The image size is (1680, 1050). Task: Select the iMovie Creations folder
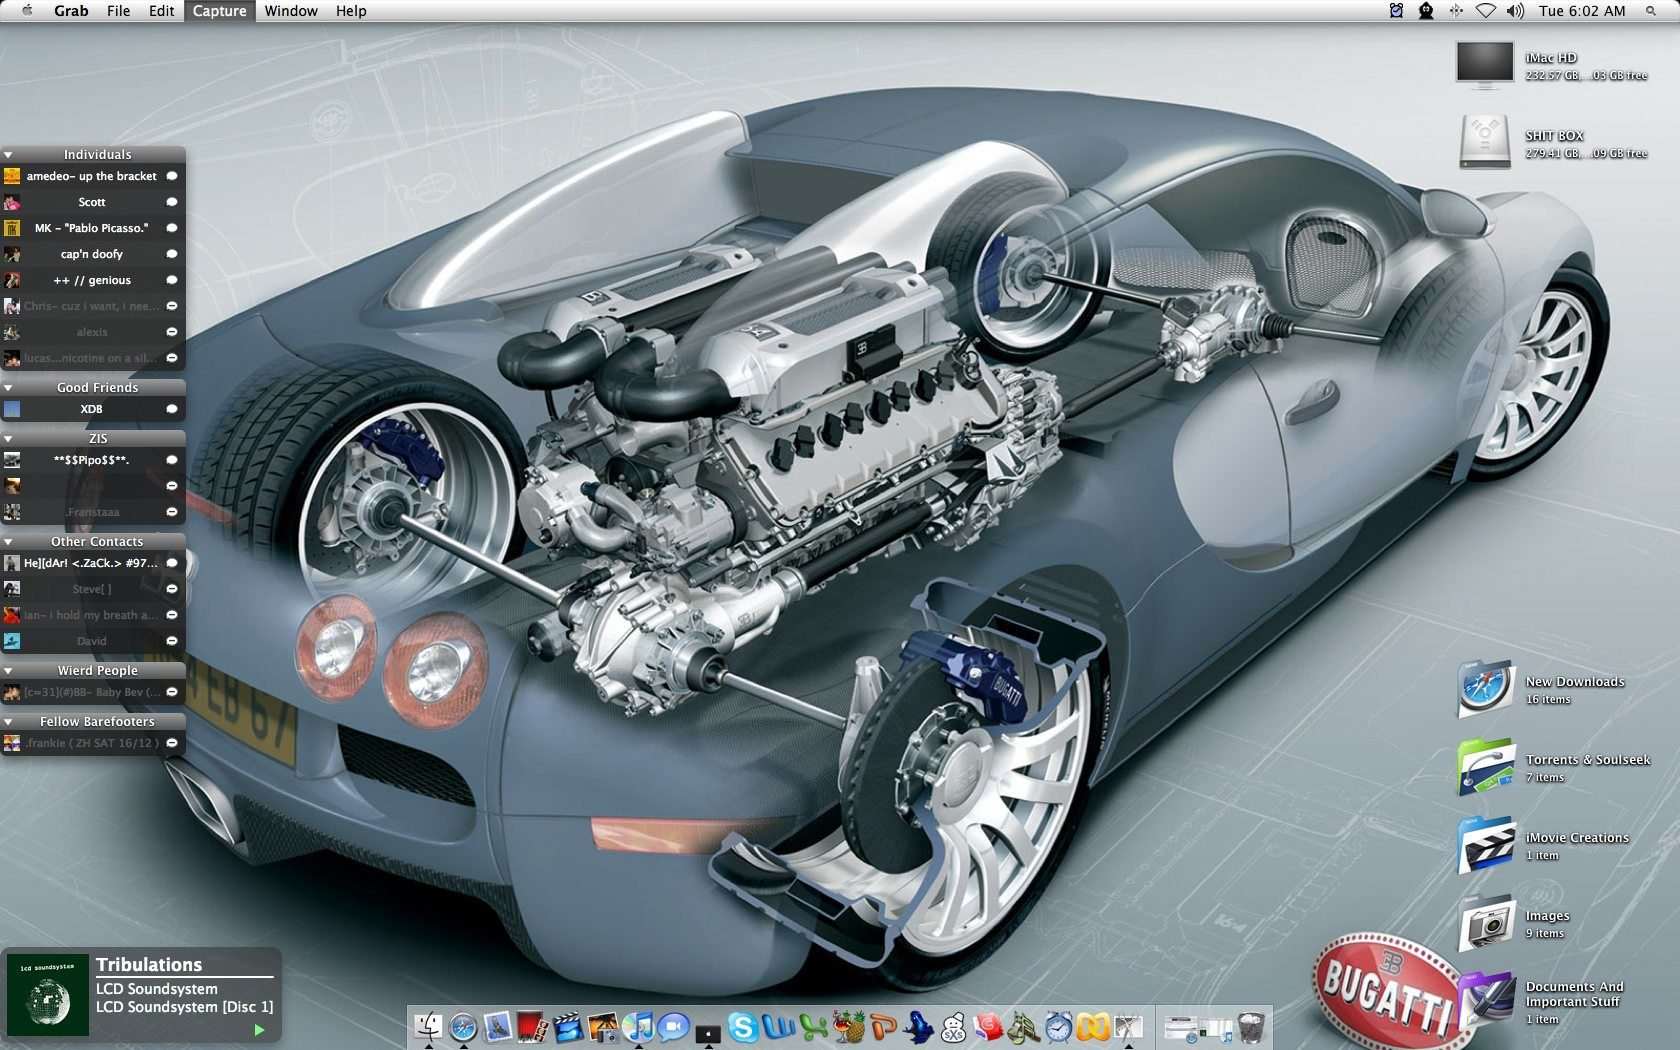[x=1486, y=845]
